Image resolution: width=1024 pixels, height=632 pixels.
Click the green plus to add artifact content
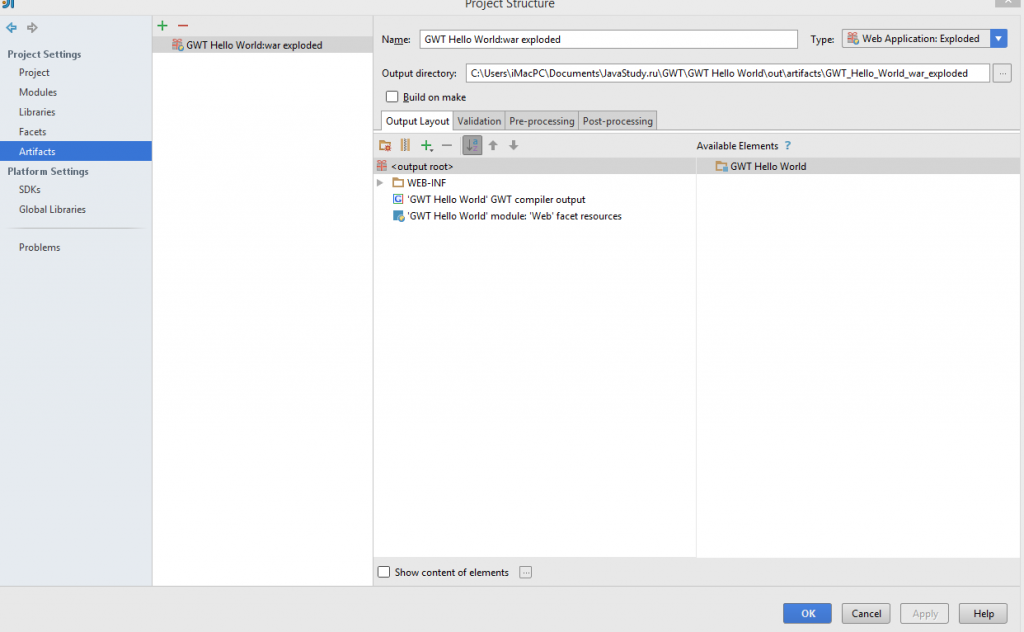pos(426,145)
